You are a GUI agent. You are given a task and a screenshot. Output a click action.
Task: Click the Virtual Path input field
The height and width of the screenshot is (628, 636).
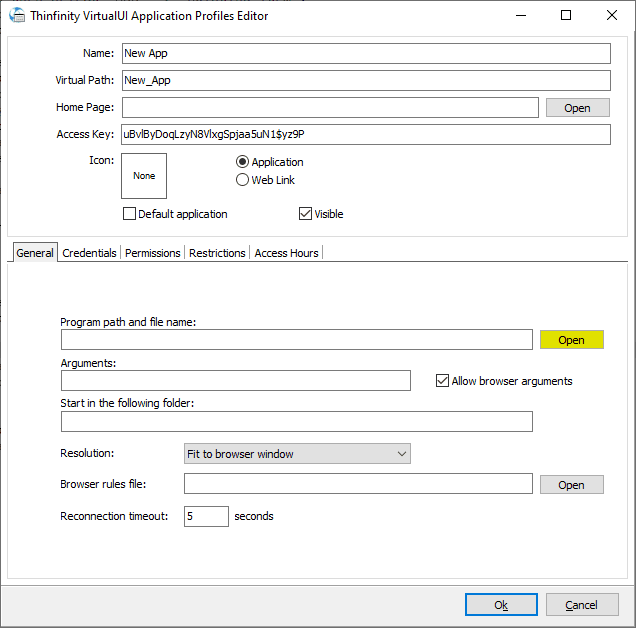tap(366, 80)
